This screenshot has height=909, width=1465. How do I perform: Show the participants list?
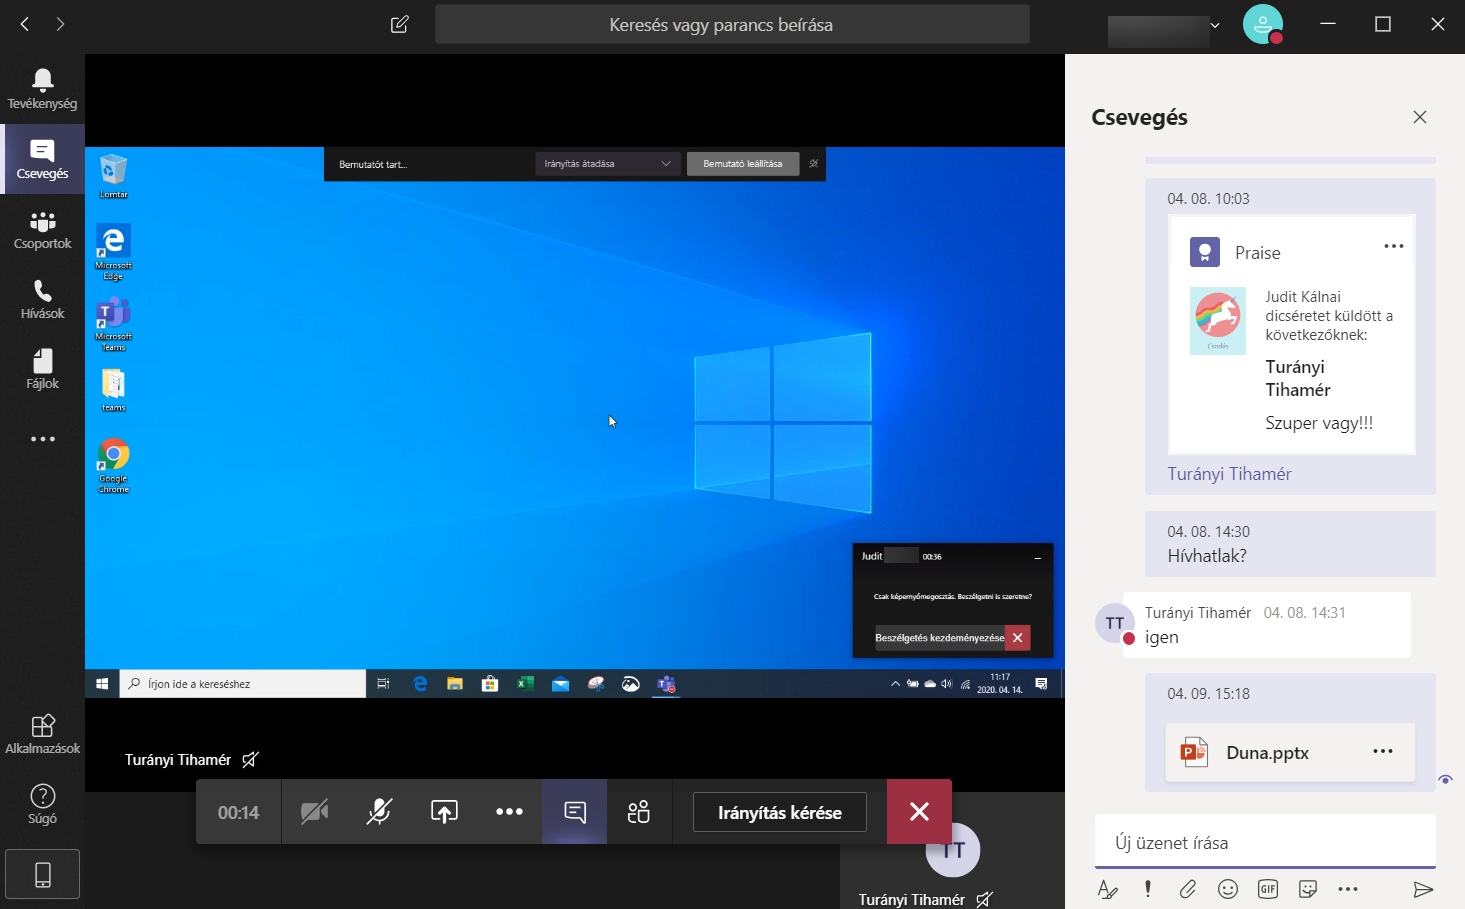coord(639,812)
